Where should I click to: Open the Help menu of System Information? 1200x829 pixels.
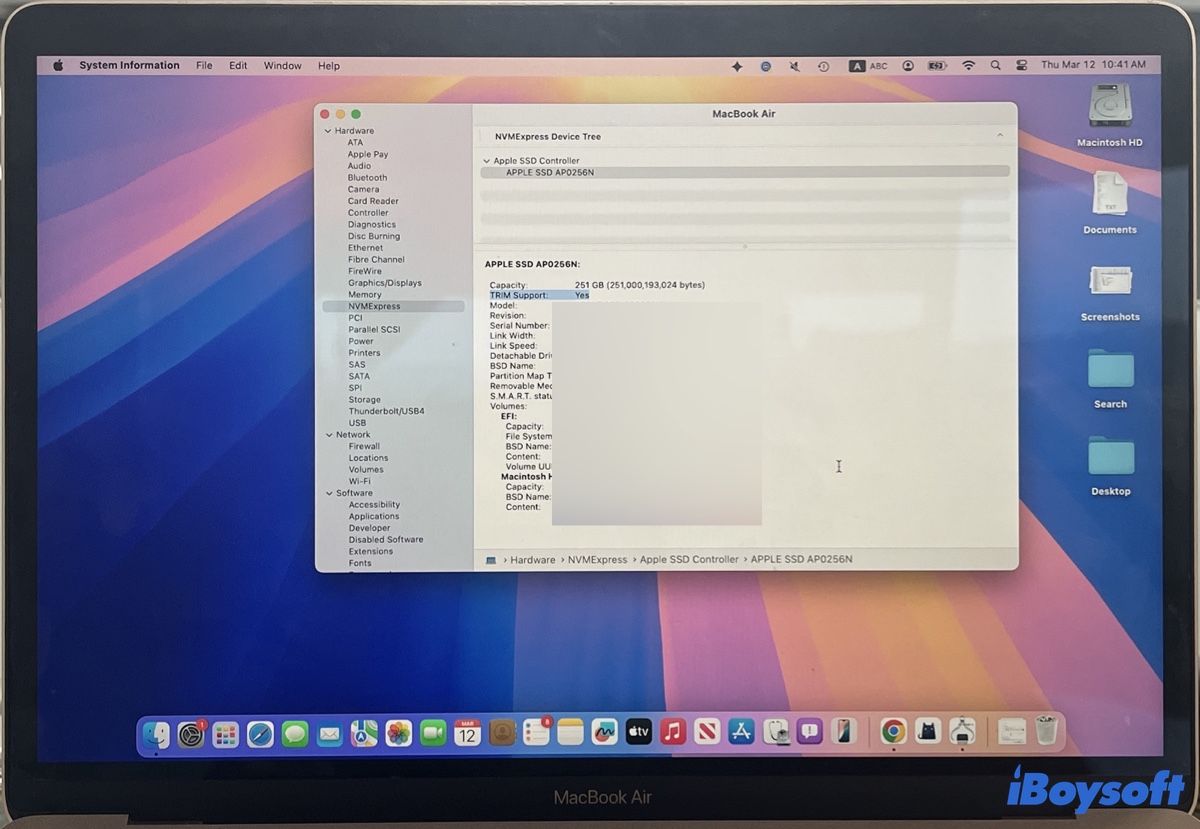328,65
